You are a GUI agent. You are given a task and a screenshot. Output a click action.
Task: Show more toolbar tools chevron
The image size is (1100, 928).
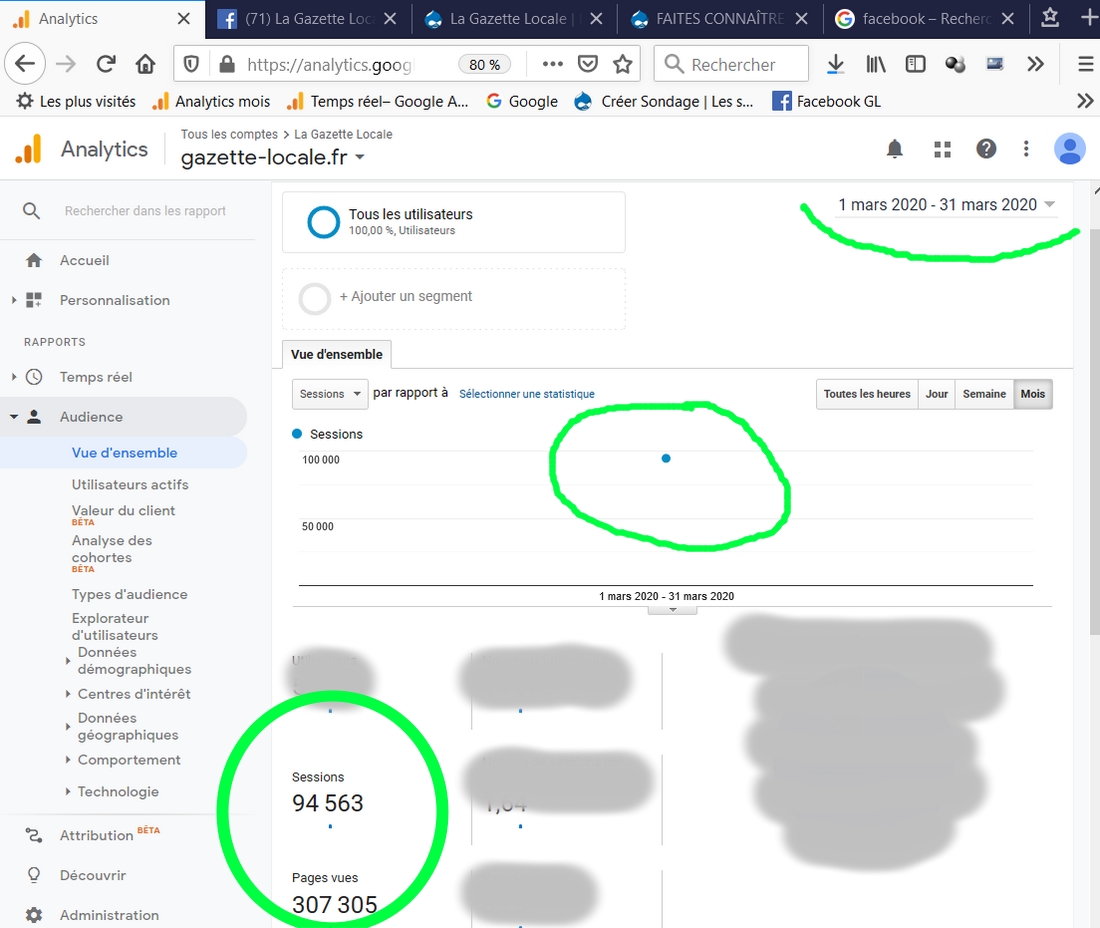[1035, 65]
